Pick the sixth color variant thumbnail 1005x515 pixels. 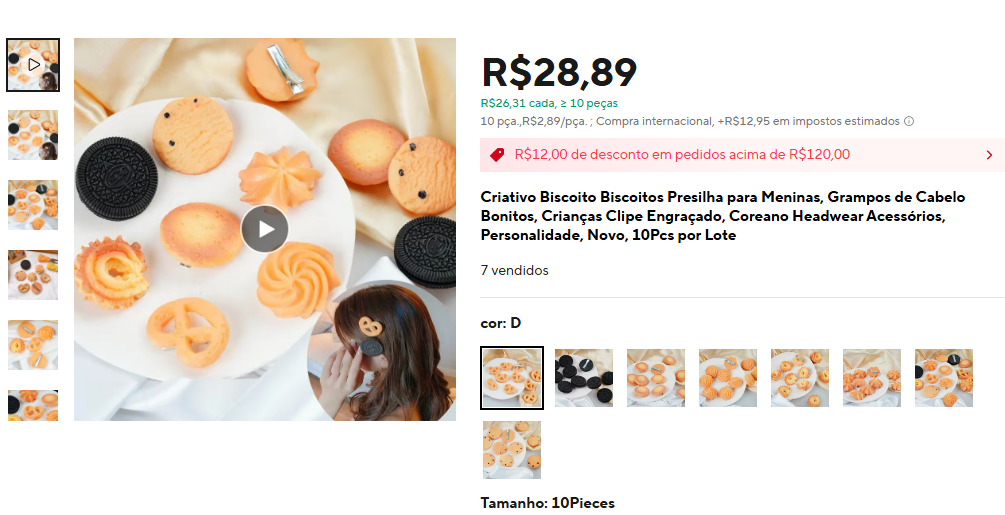[872, 378]
